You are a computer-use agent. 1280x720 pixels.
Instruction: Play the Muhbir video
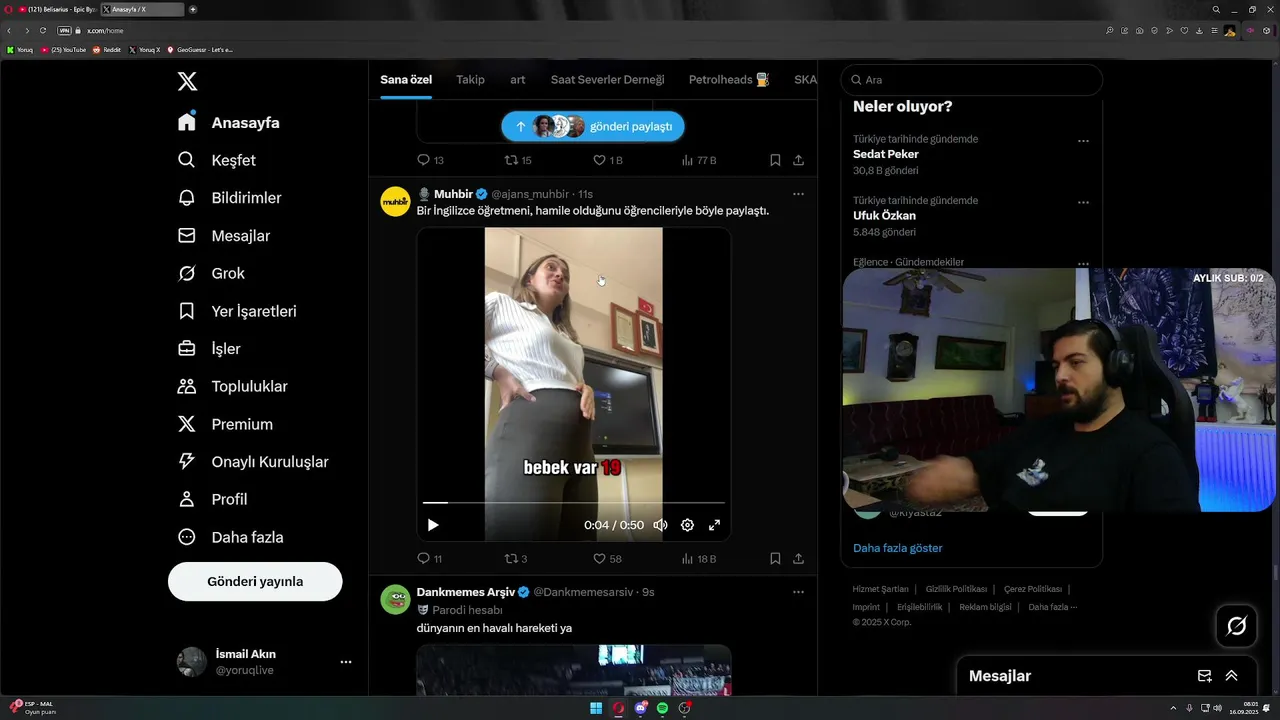pos(433,525)
